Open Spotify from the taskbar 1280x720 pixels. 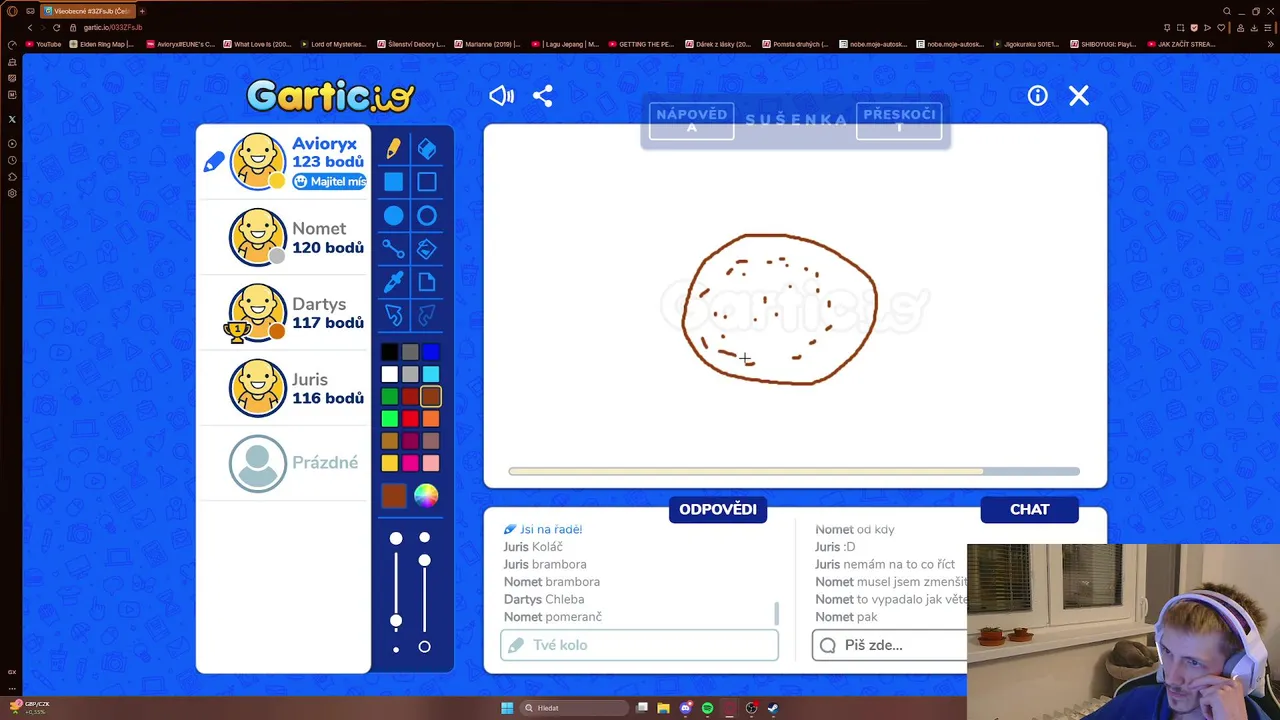pos(707,708)
